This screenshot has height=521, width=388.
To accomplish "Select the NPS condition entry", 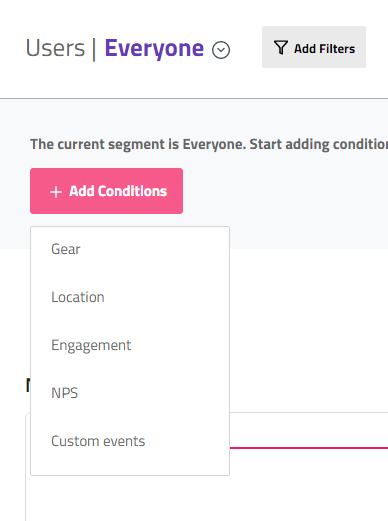I will pos(65,393).
